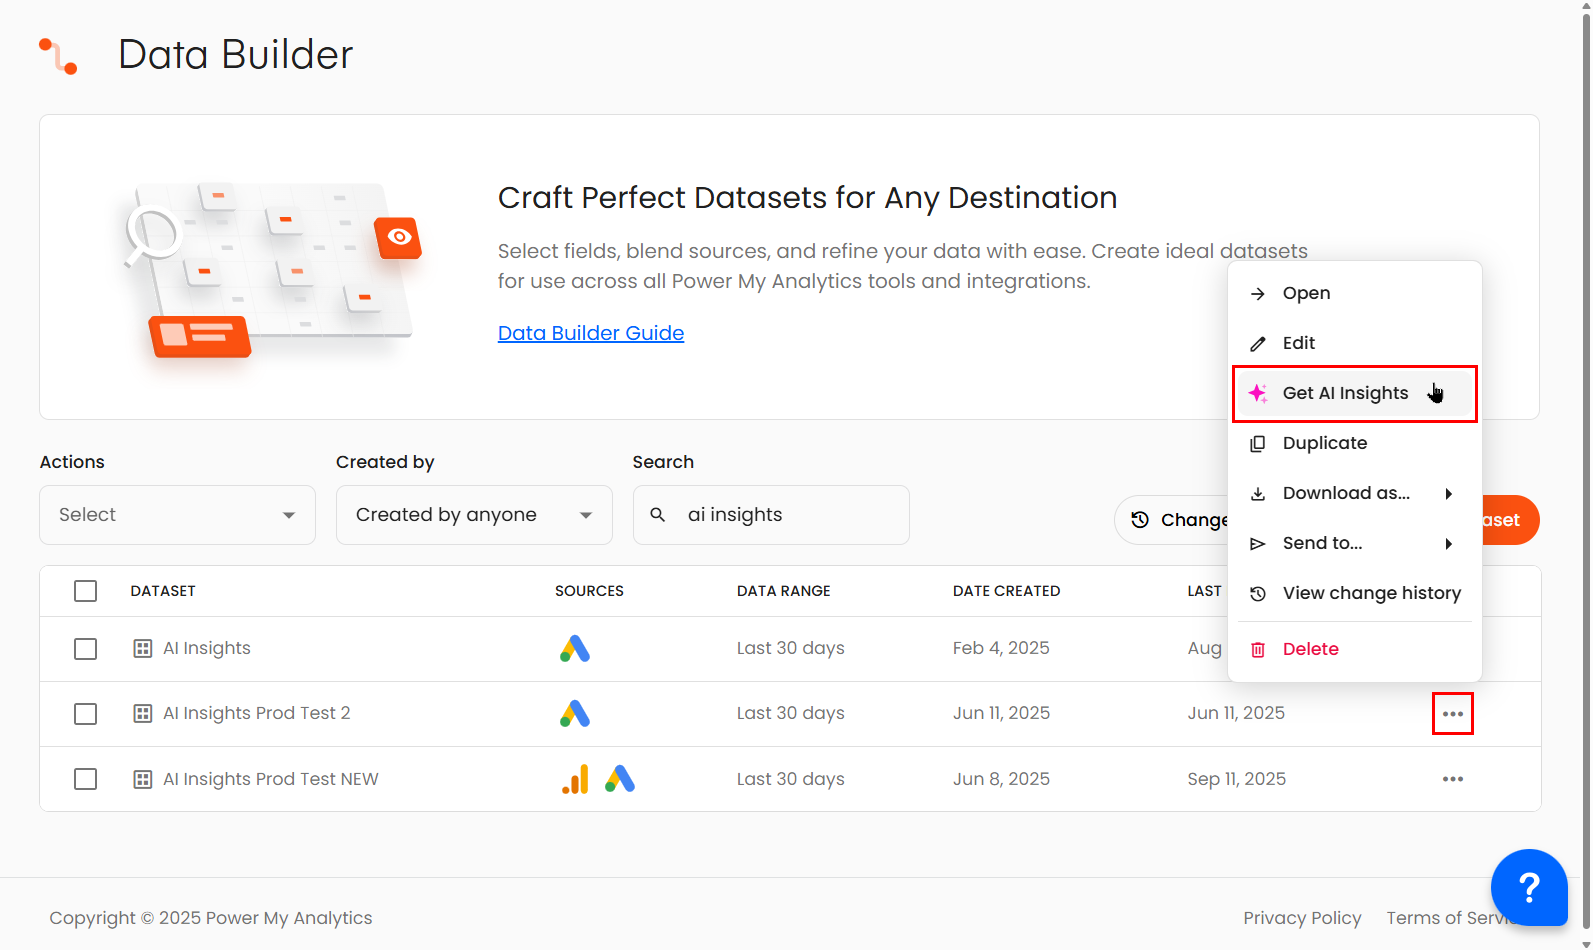Screen dimensions: 1593x950
Task: Check the select-all checkbox in table header
Action: (x=86, y=591)
